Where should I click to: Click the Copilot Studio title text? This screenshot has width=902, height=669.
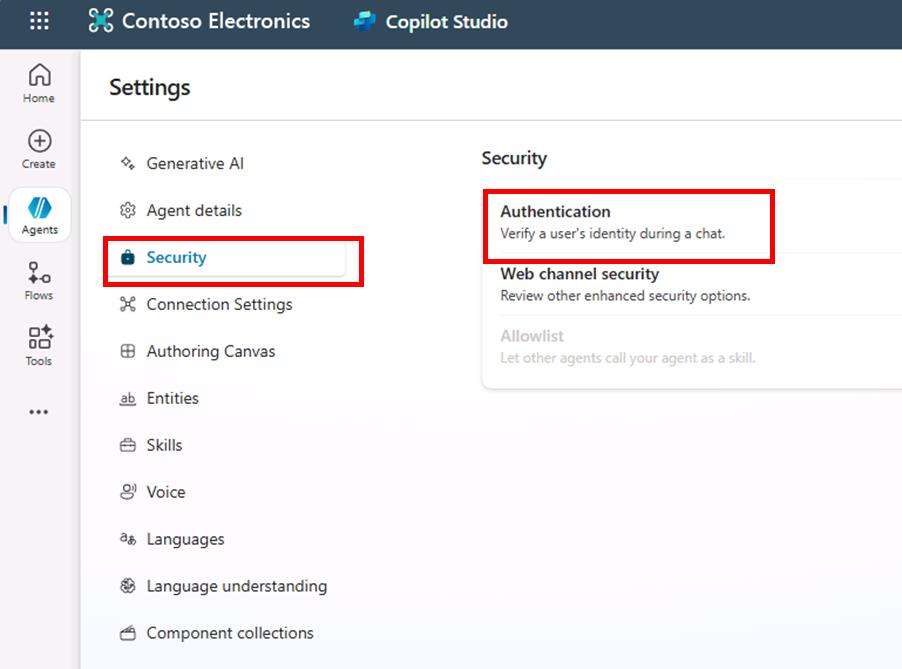(x=447, y=22)
